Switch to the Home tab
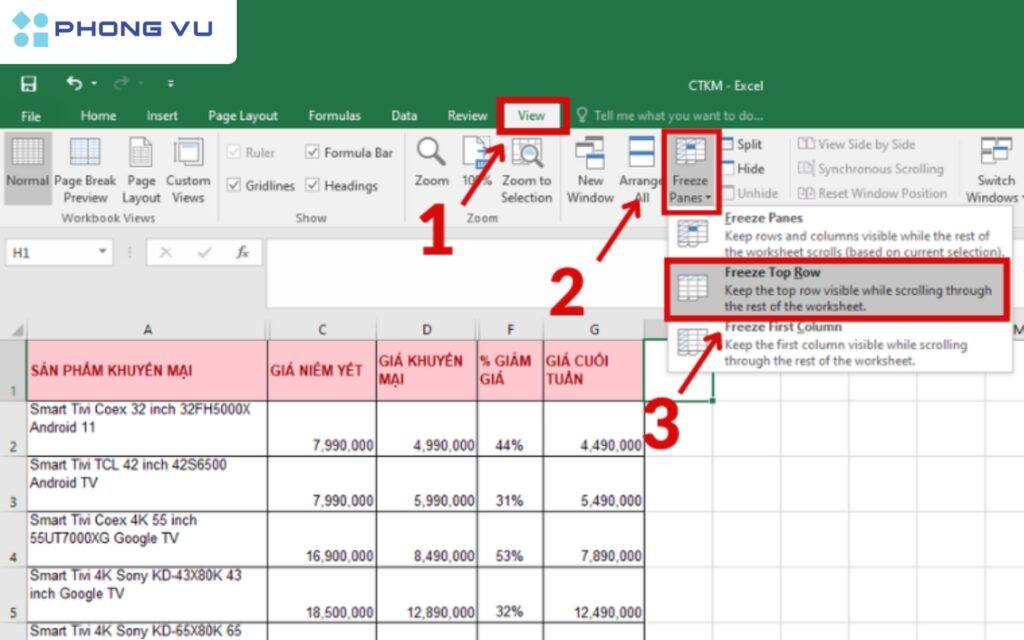The width and height of the screenshot is (1024, 640). tap(98, 116)
